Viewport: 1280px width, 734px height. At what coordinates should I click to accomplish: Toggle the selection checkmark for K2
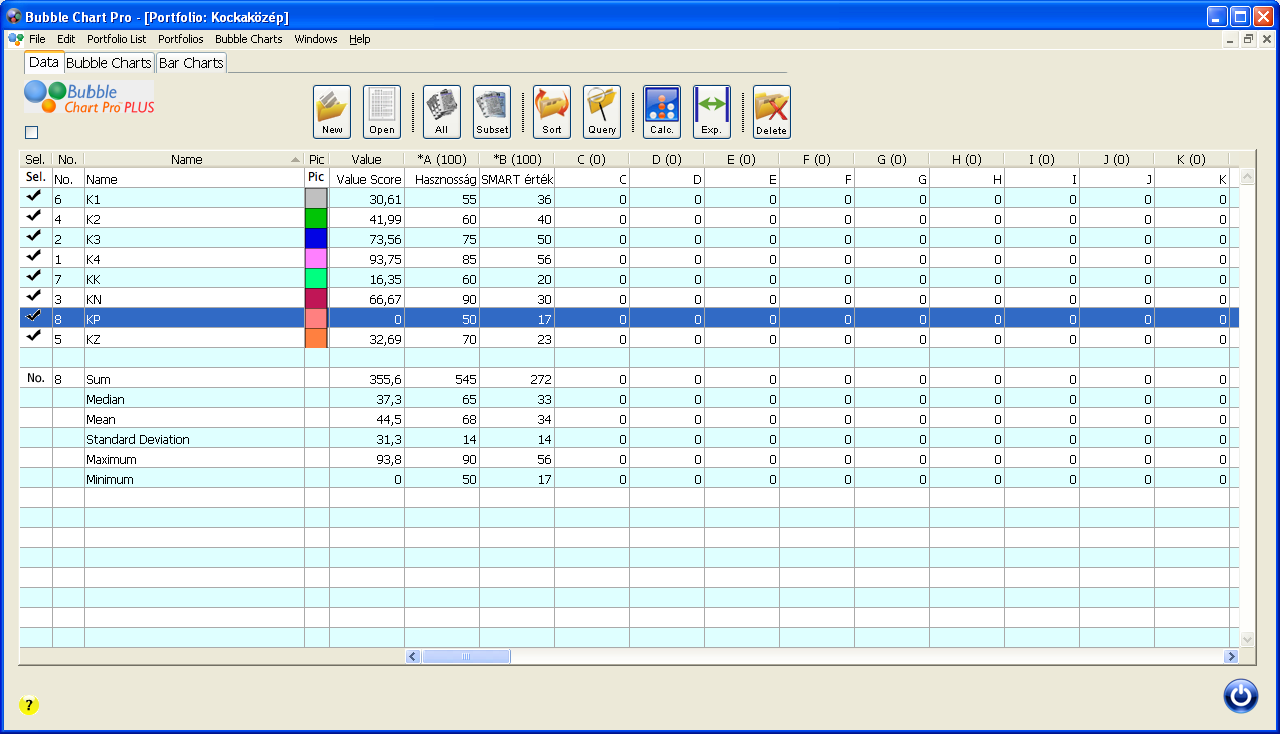[x=35, y=218]
